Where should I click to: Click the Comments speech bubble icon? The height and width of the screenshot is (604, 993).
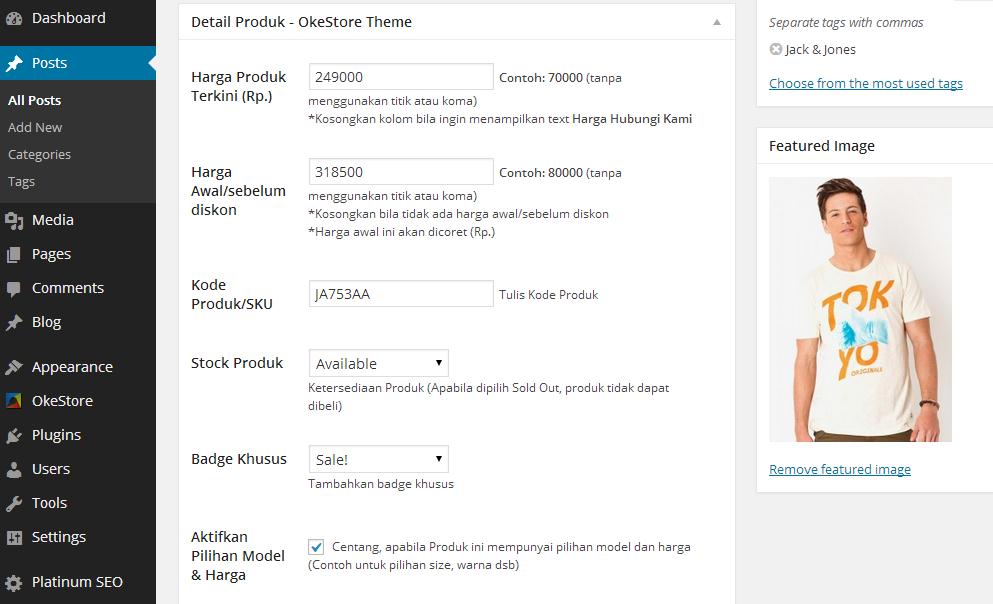[14, 288]
